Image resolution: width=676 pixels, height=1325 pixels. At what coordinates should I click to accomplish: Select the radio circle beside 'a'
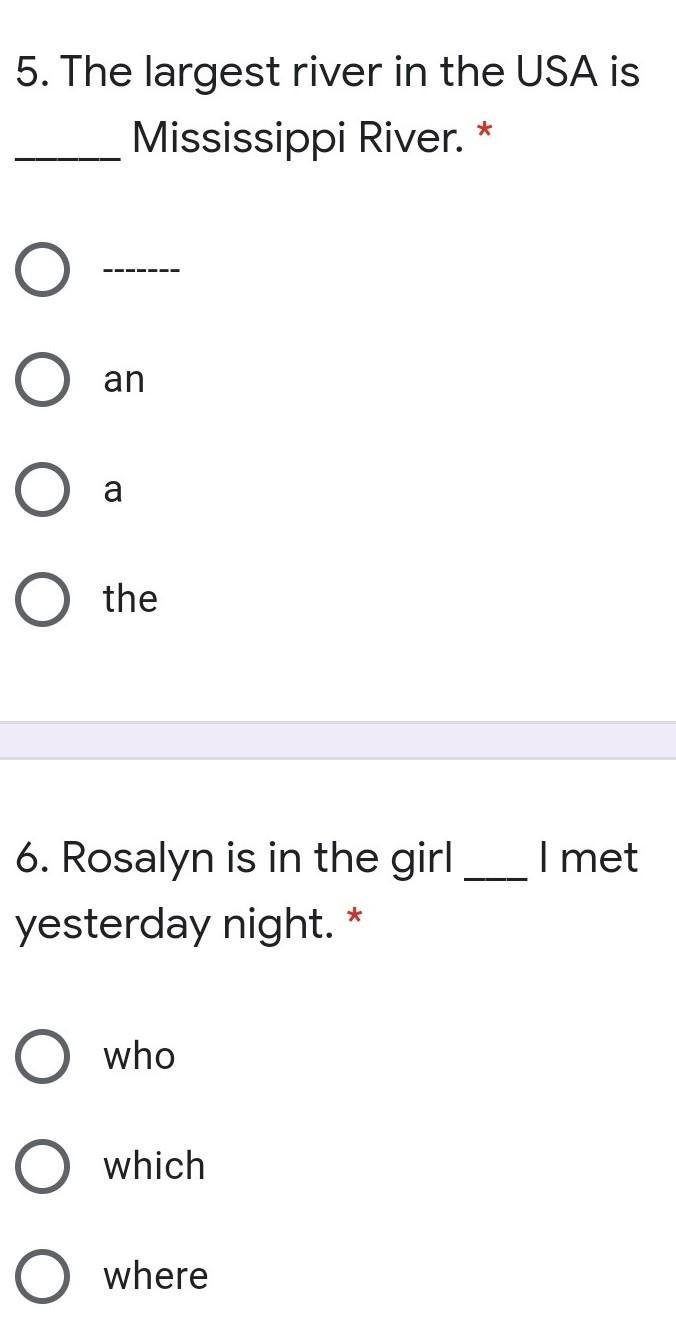coord(43,490)
